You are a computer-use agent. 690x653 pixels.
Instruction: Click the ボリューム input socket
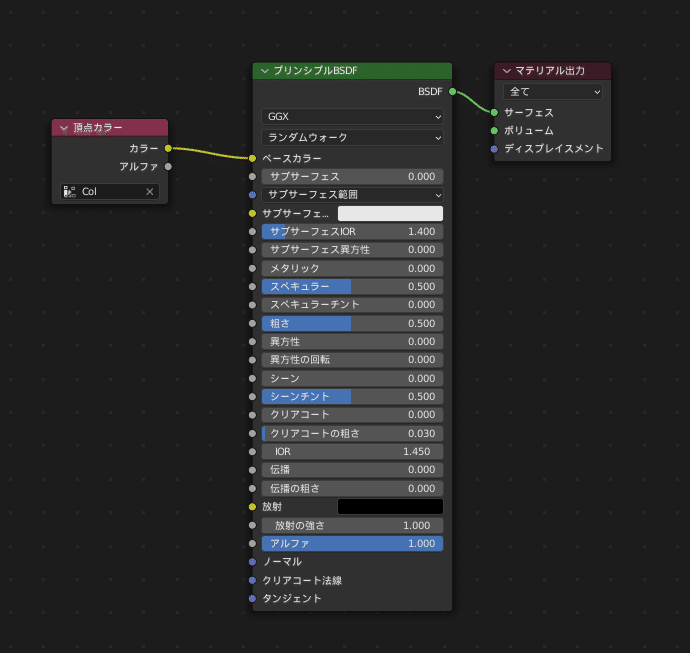pyautogui.click(x=494, y=131)
